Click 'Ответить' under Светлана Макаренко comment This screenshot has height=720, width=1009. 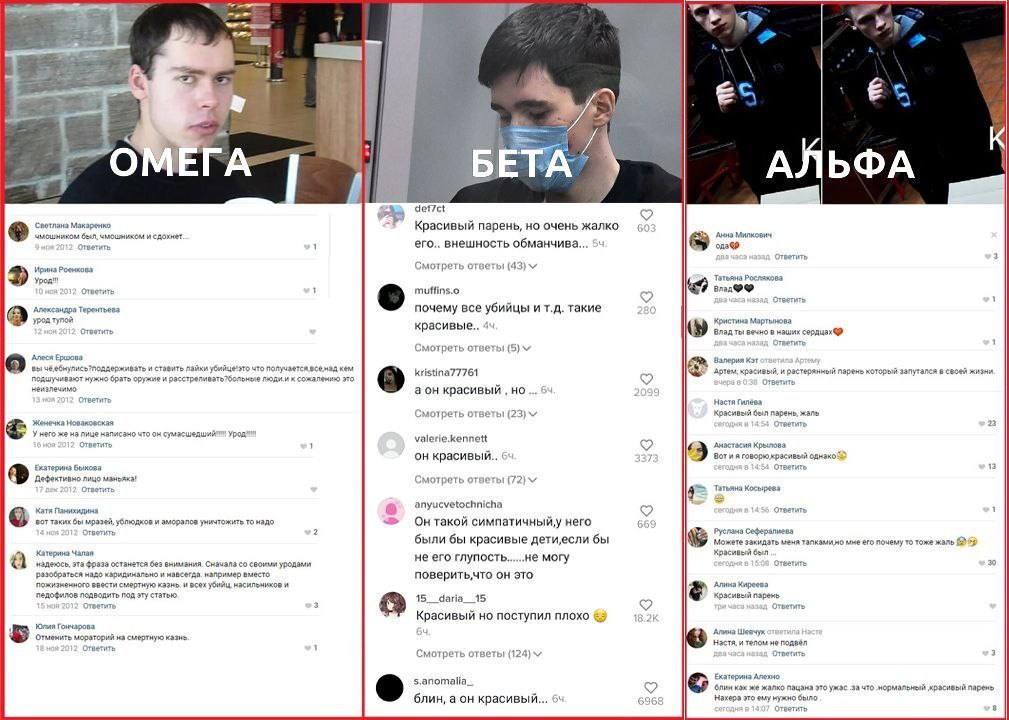point(94,247)
